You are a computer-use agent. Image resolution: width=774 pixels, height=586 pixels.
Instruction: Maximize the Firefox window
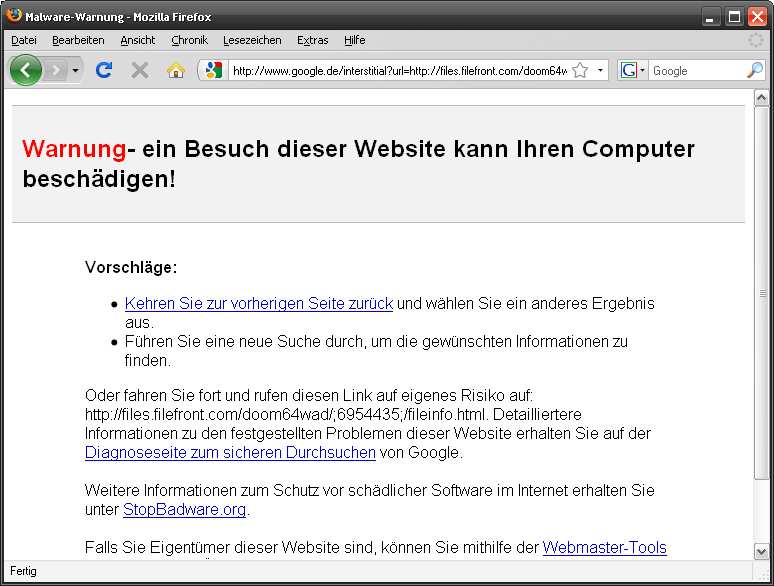tap(734, 17)
